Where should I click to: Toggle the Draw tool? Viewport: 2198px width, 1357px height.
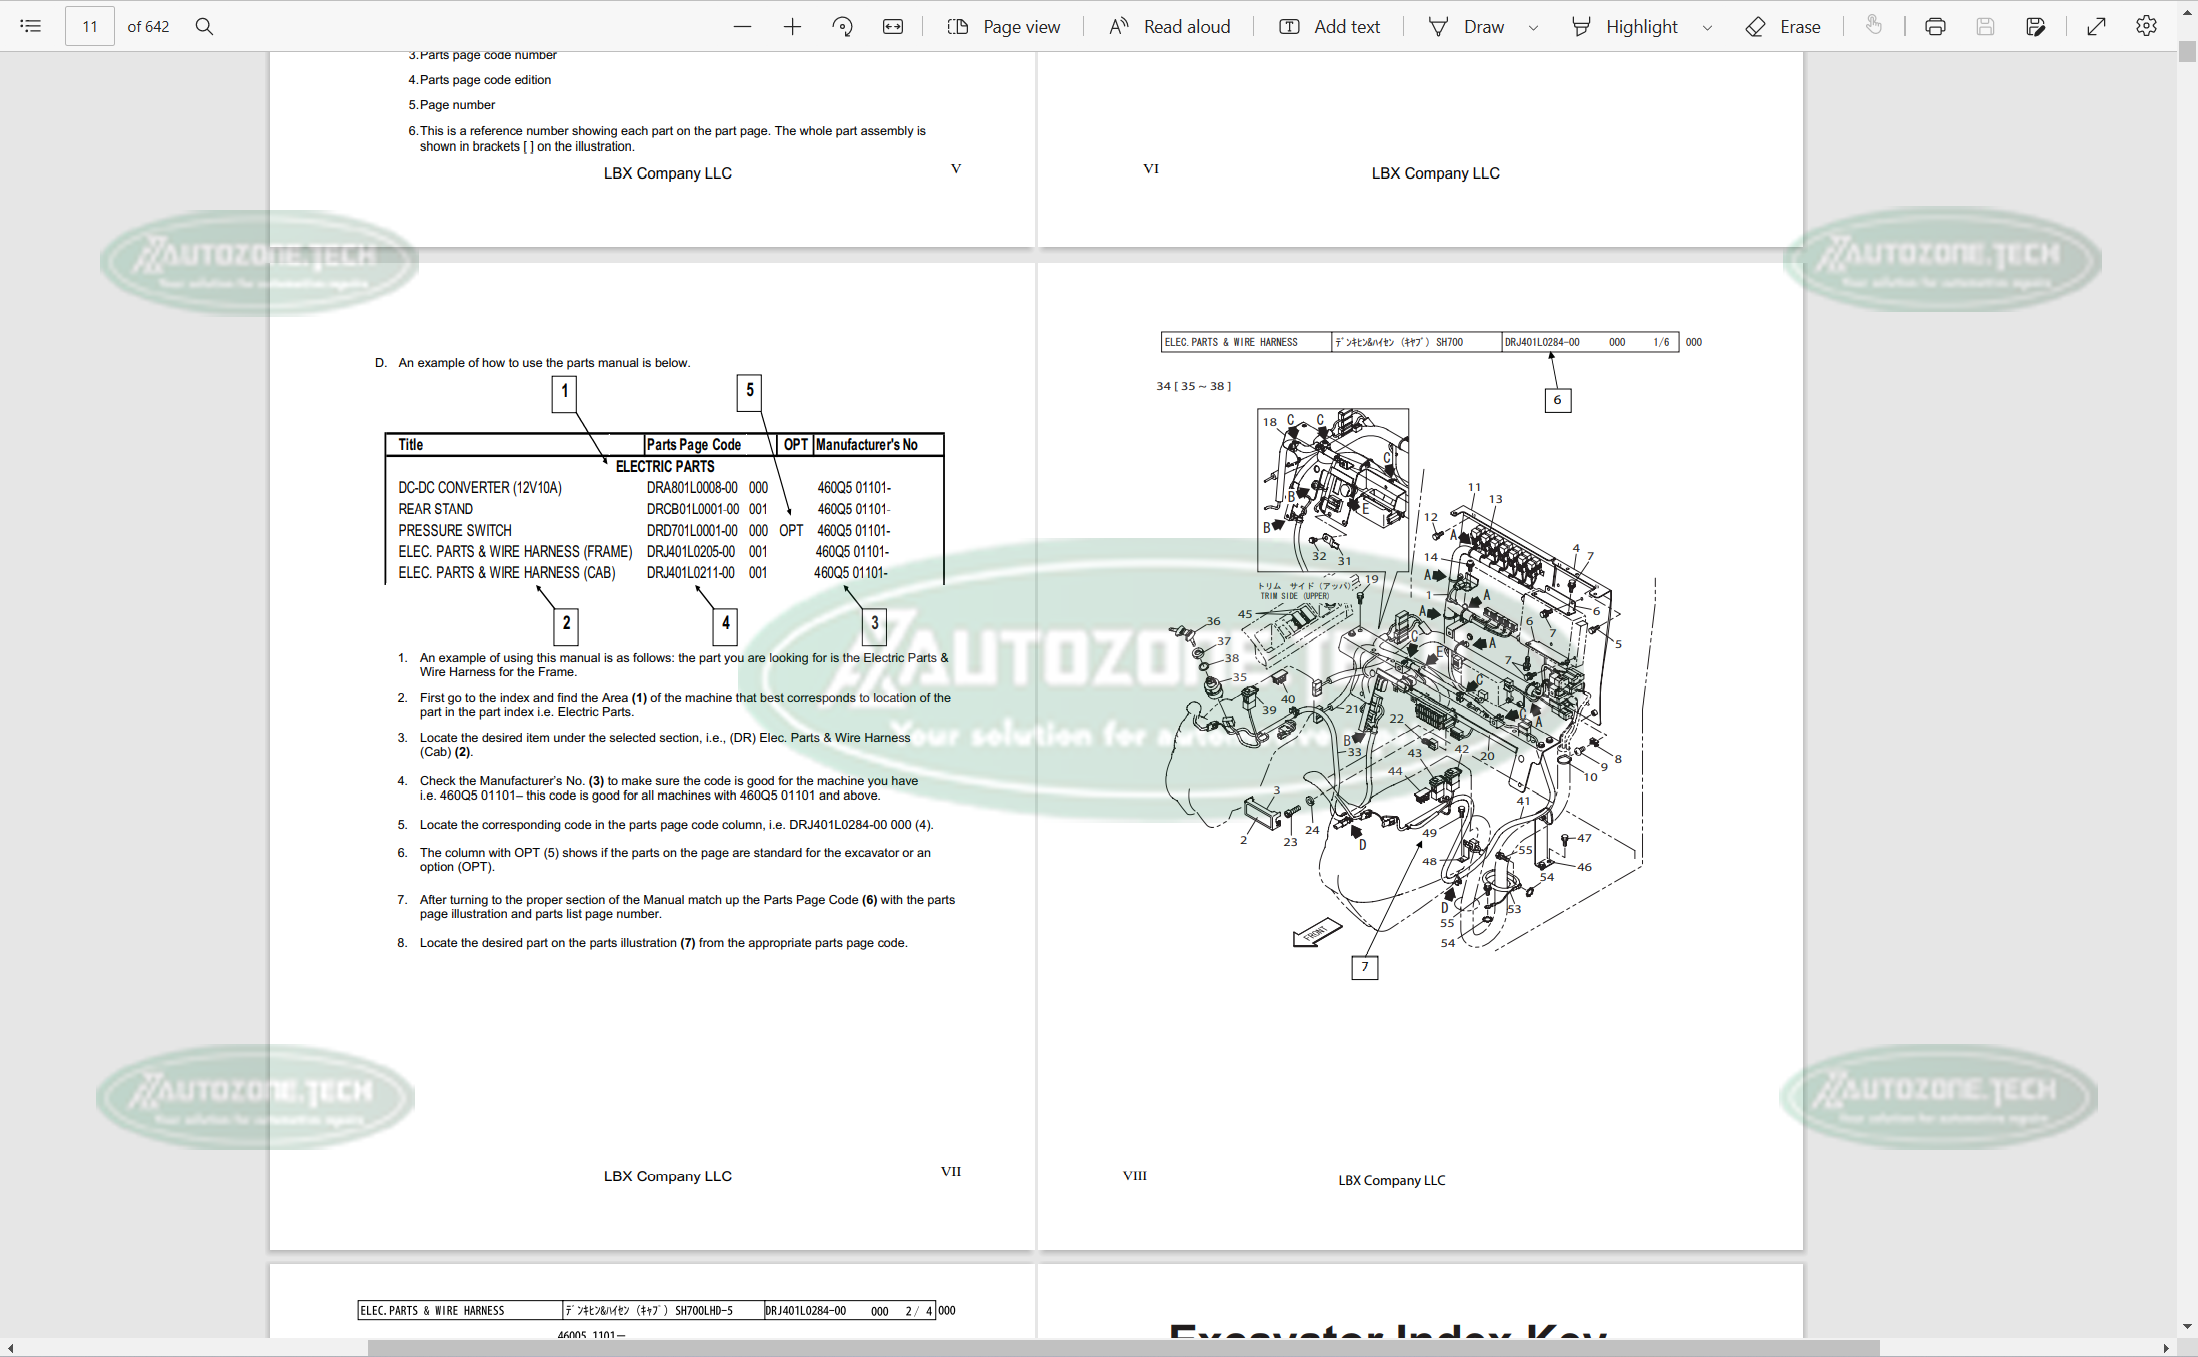(1466, 27)
